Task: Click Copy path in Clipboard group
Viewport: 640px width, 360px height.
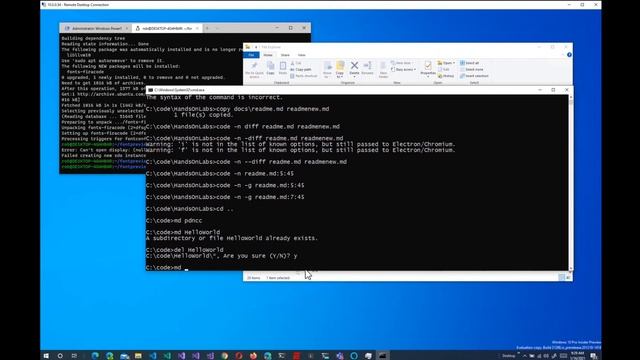Action: [x=301, y=69]
